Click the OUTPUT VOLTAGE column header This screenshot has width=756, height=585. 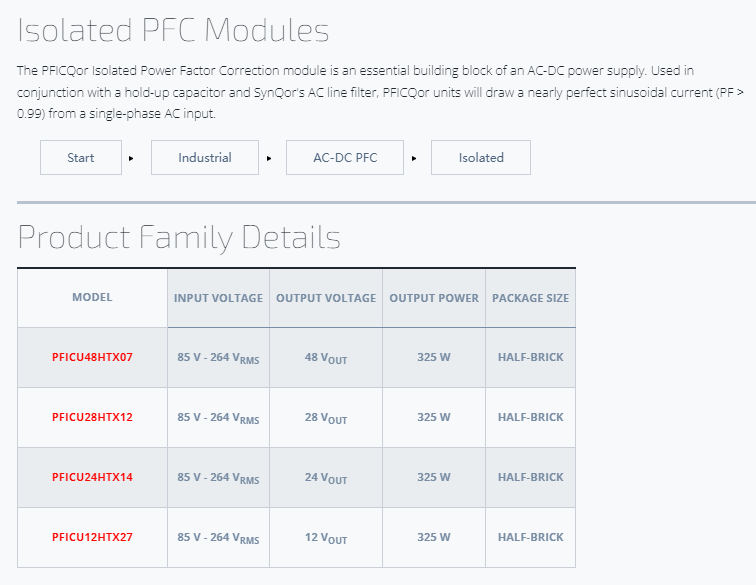coord(326,298)
